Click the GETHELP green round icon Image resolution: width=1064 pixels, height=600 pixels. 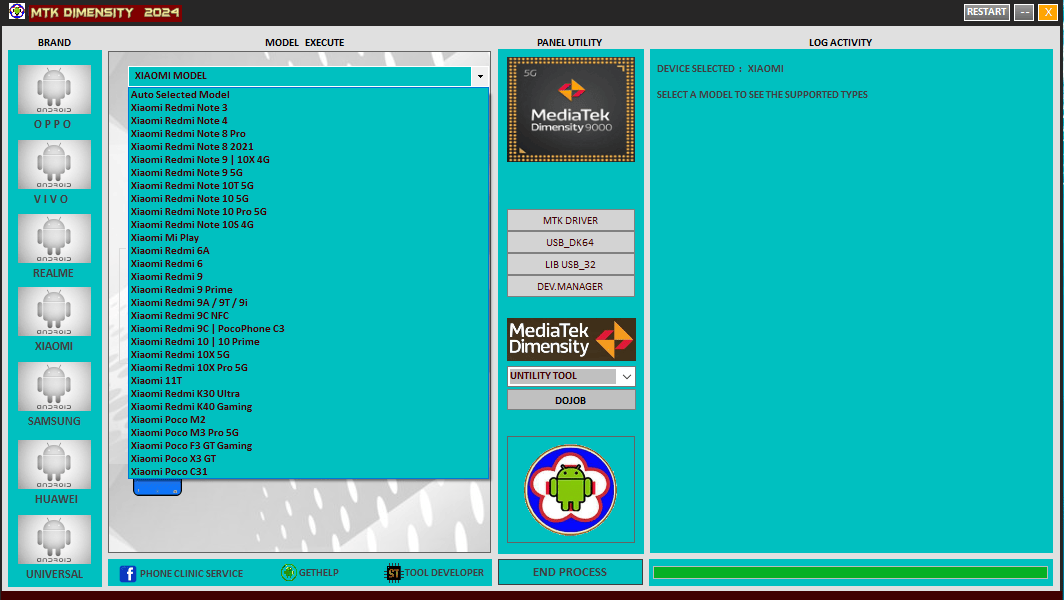(x=288, y=572)
